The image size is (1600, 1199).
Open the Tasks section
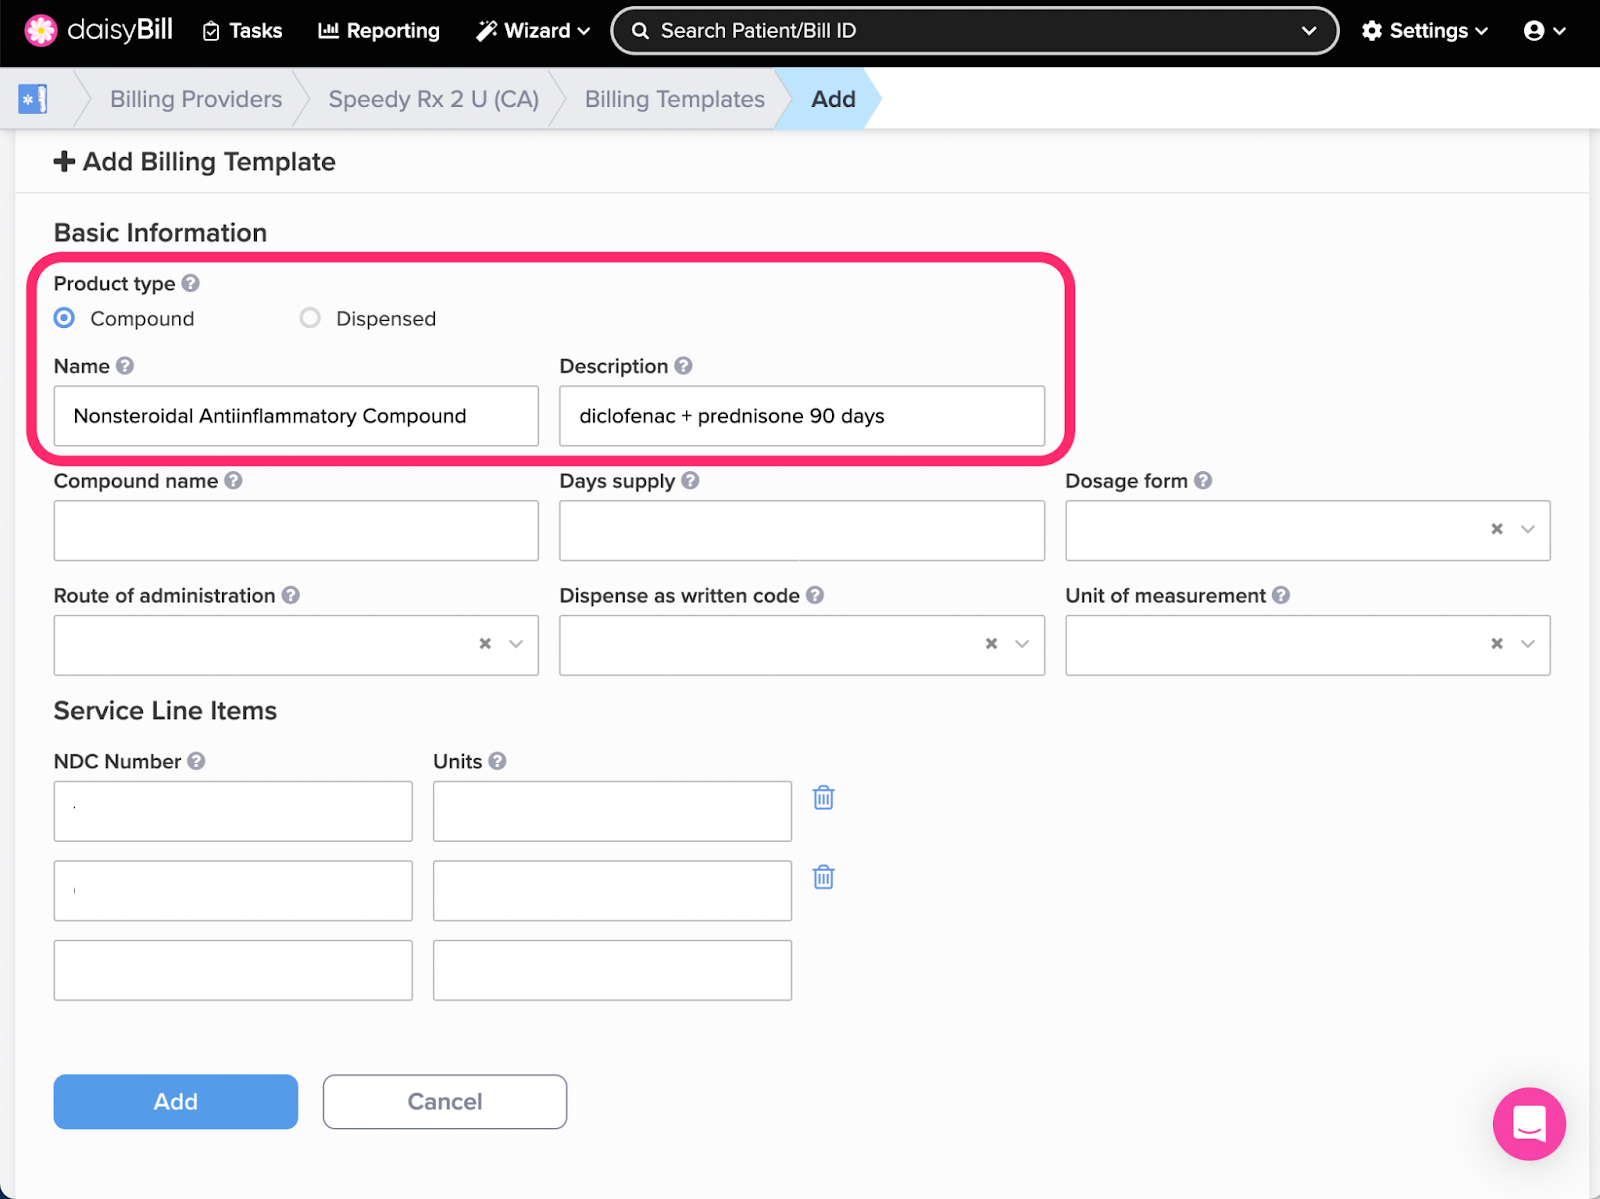(x=241, y=30)
